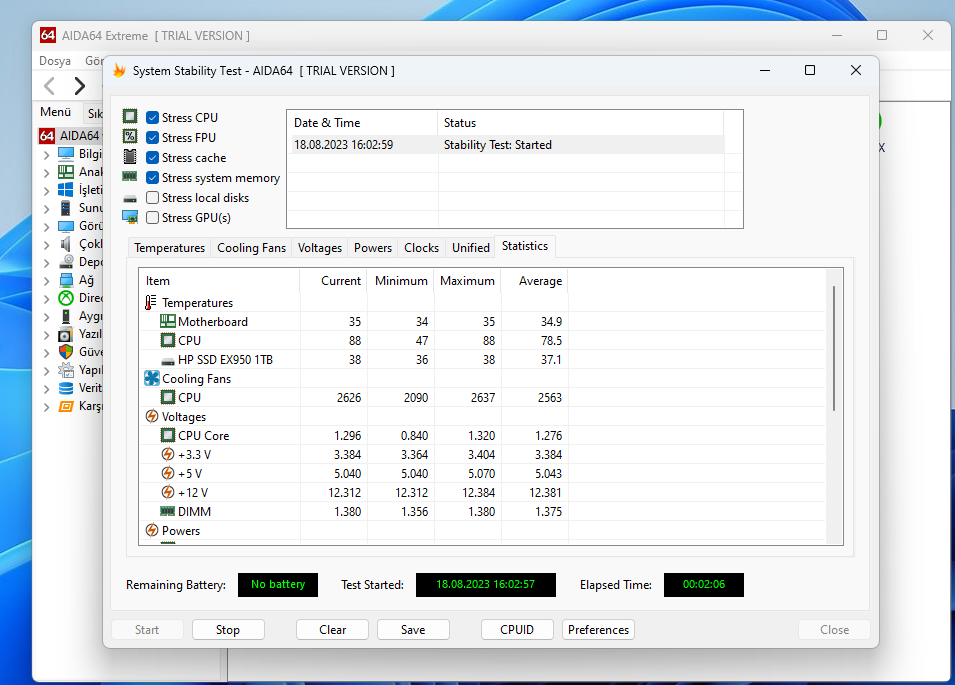Expand the Çokl tree node chevron

(46, 245)
